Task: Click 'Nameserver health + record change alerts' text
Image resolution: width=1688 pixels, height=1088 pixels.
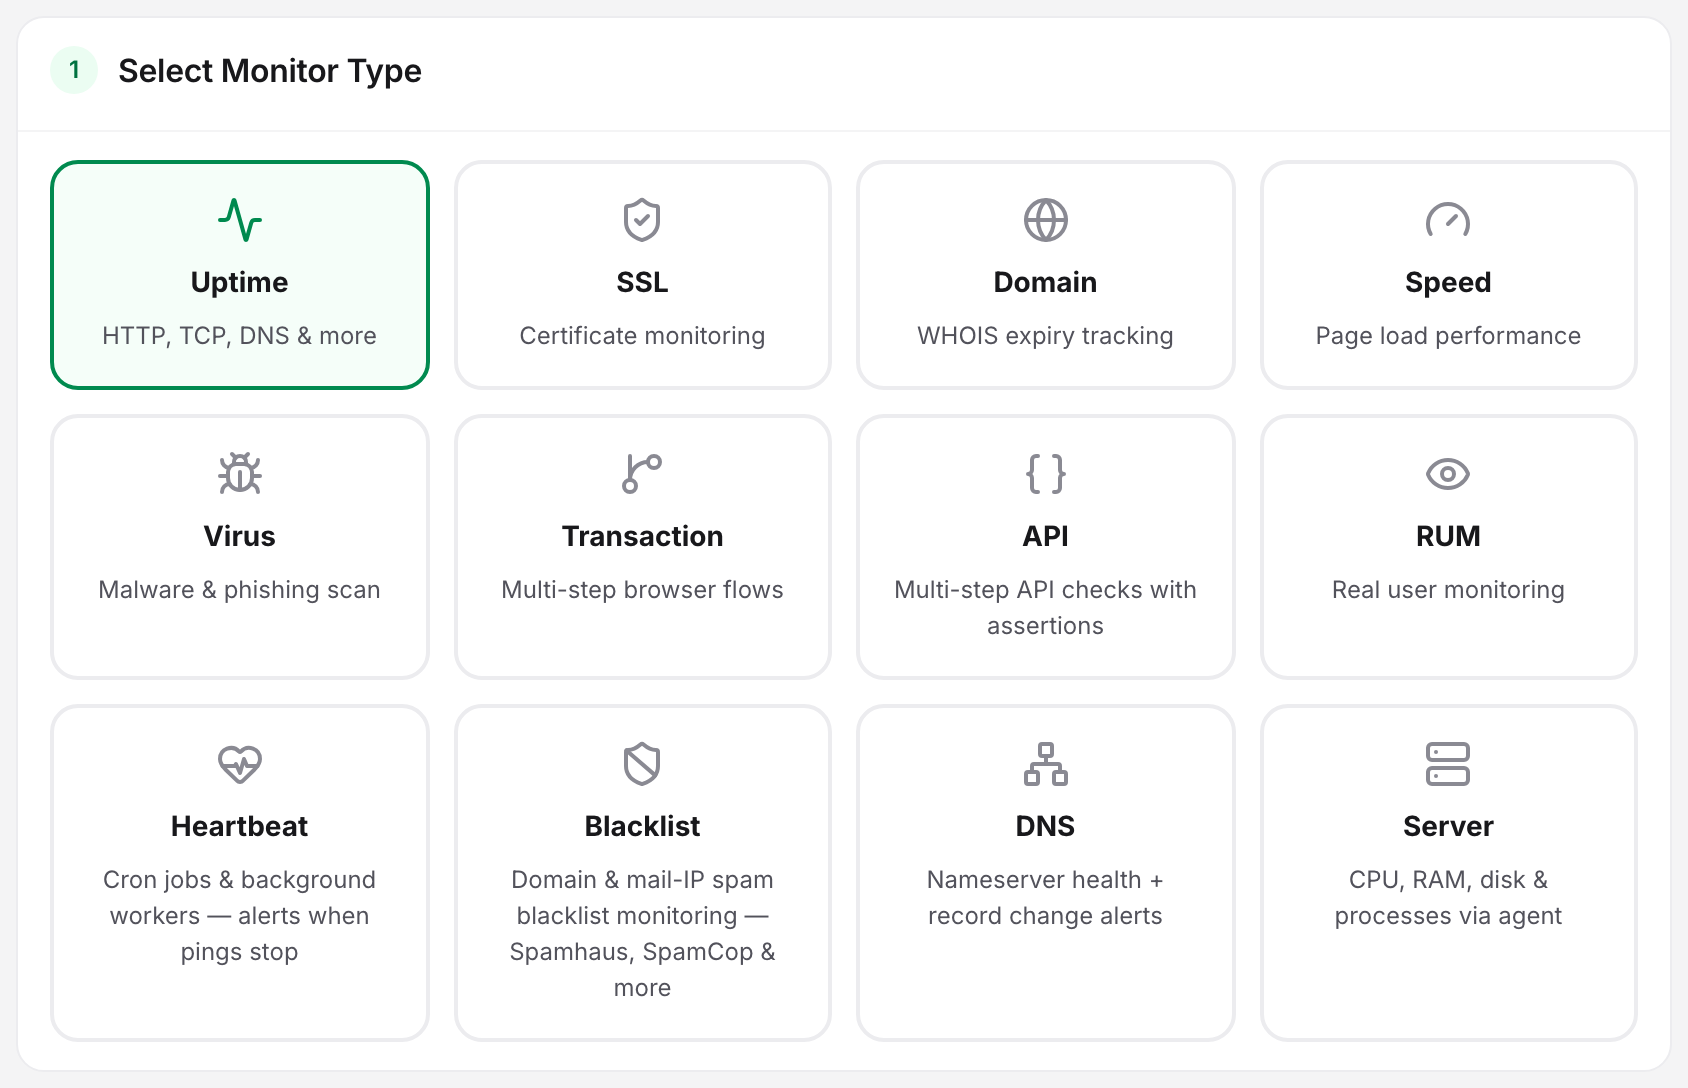Action: click(1045, 898)
